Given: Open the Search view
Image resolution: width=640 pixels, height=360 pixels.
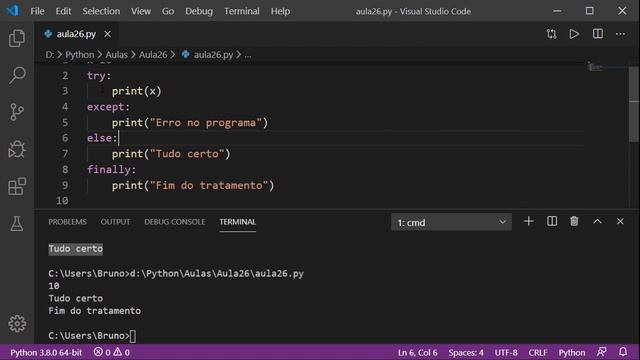Looking at the screenshot, I should [x=17, y=75].
